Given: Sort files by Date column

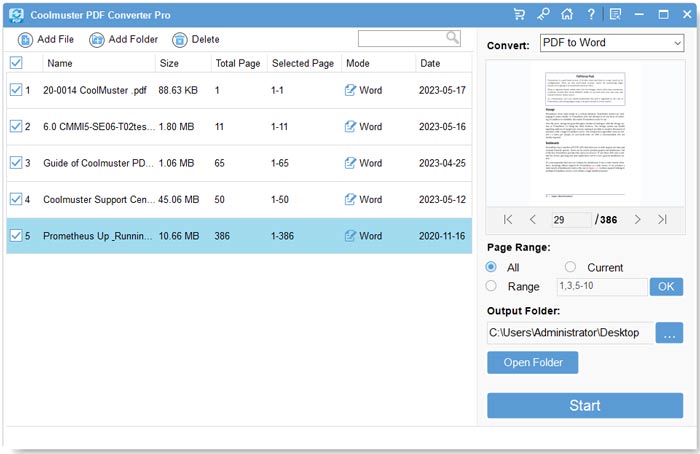Looking at the screenshot, I should (x=430, y=63).
